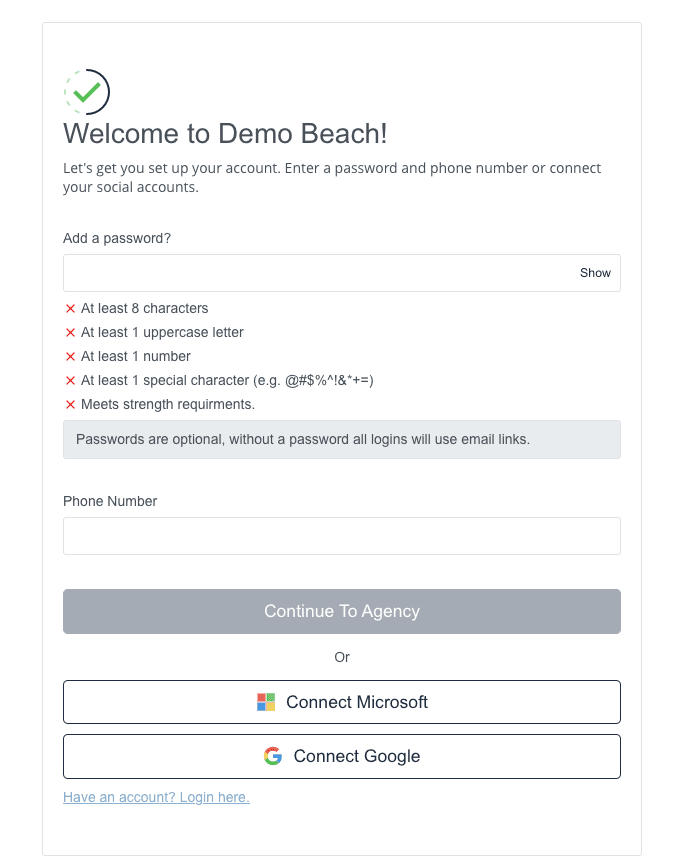Click the Connect Google button

(x=342, y=756)
